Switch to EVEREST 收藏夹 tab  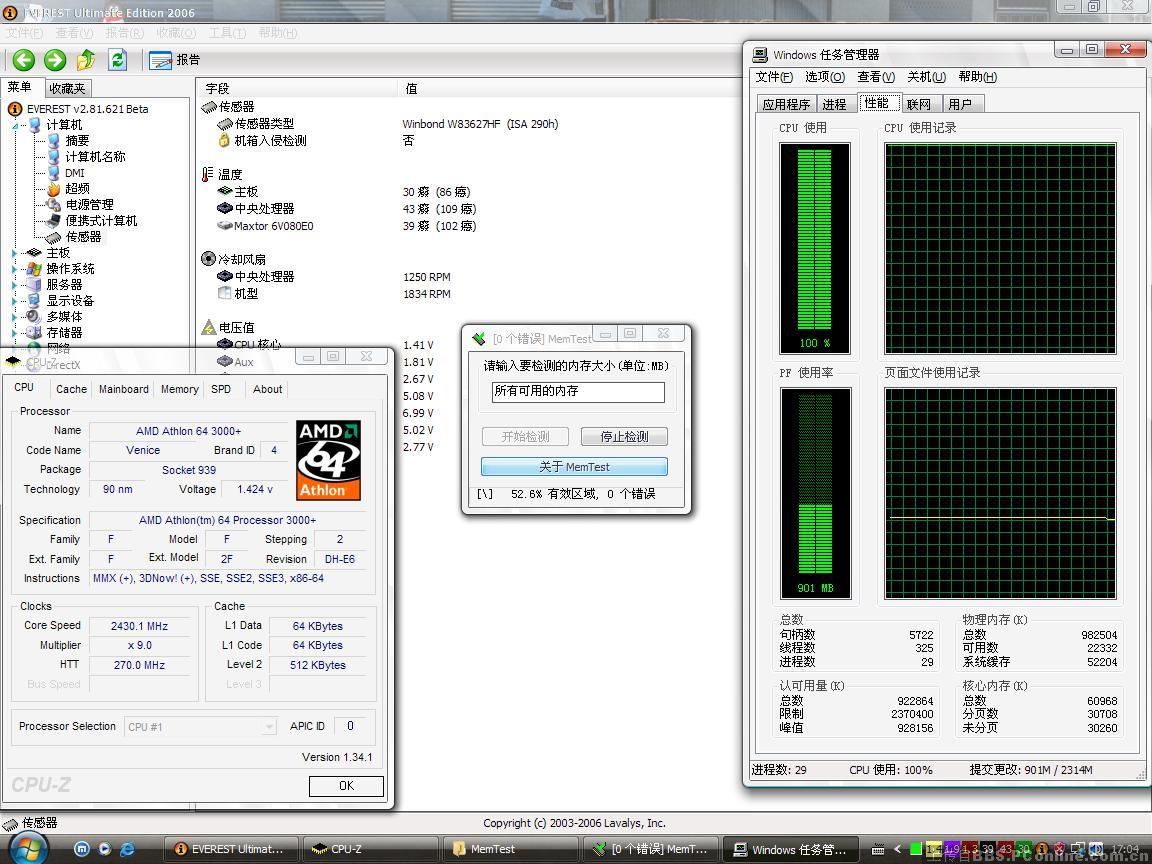pos(67,88)
